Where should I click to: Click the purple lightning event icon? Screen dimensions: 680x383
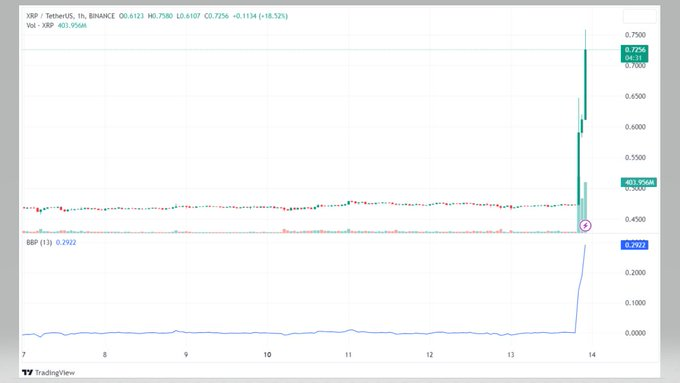coord(585,226)
